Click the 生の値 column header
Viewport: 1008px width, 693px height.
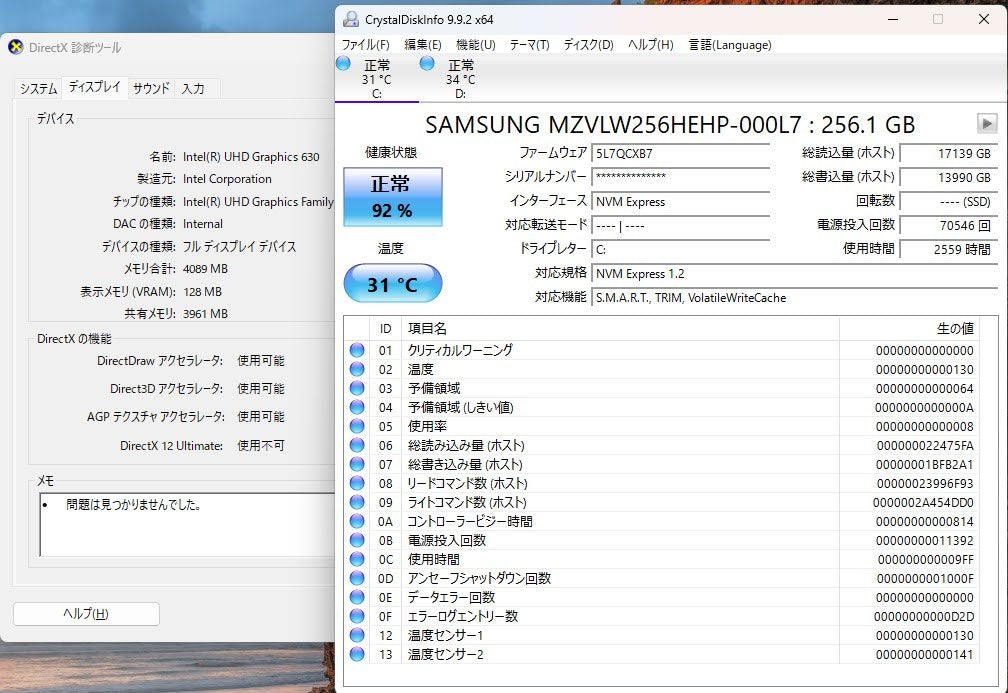(909, 328)
